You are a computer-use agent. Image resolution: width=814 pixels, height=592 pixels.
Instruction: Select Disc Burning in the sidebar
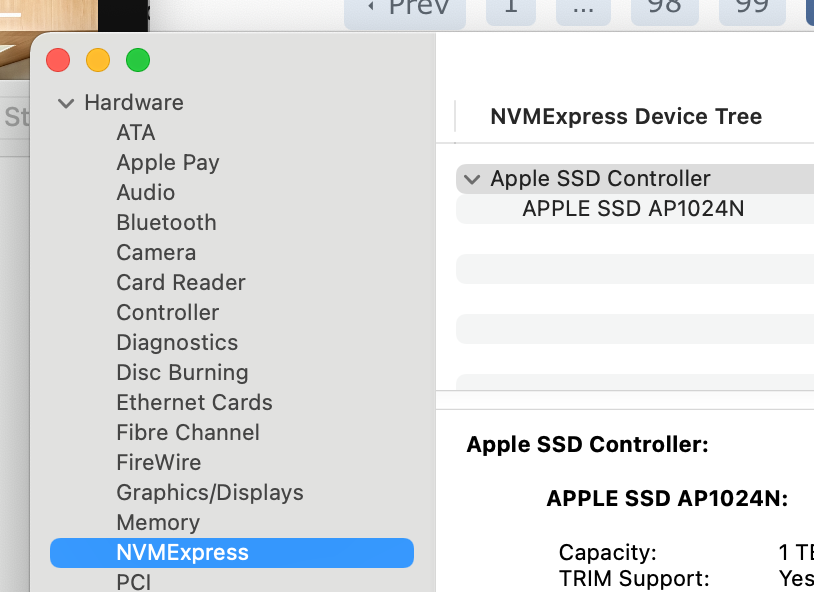click(182, 373)
